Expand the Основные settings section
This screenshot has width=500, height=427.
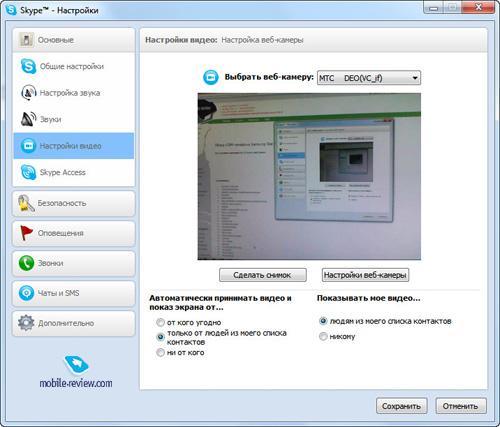[74, 40]
